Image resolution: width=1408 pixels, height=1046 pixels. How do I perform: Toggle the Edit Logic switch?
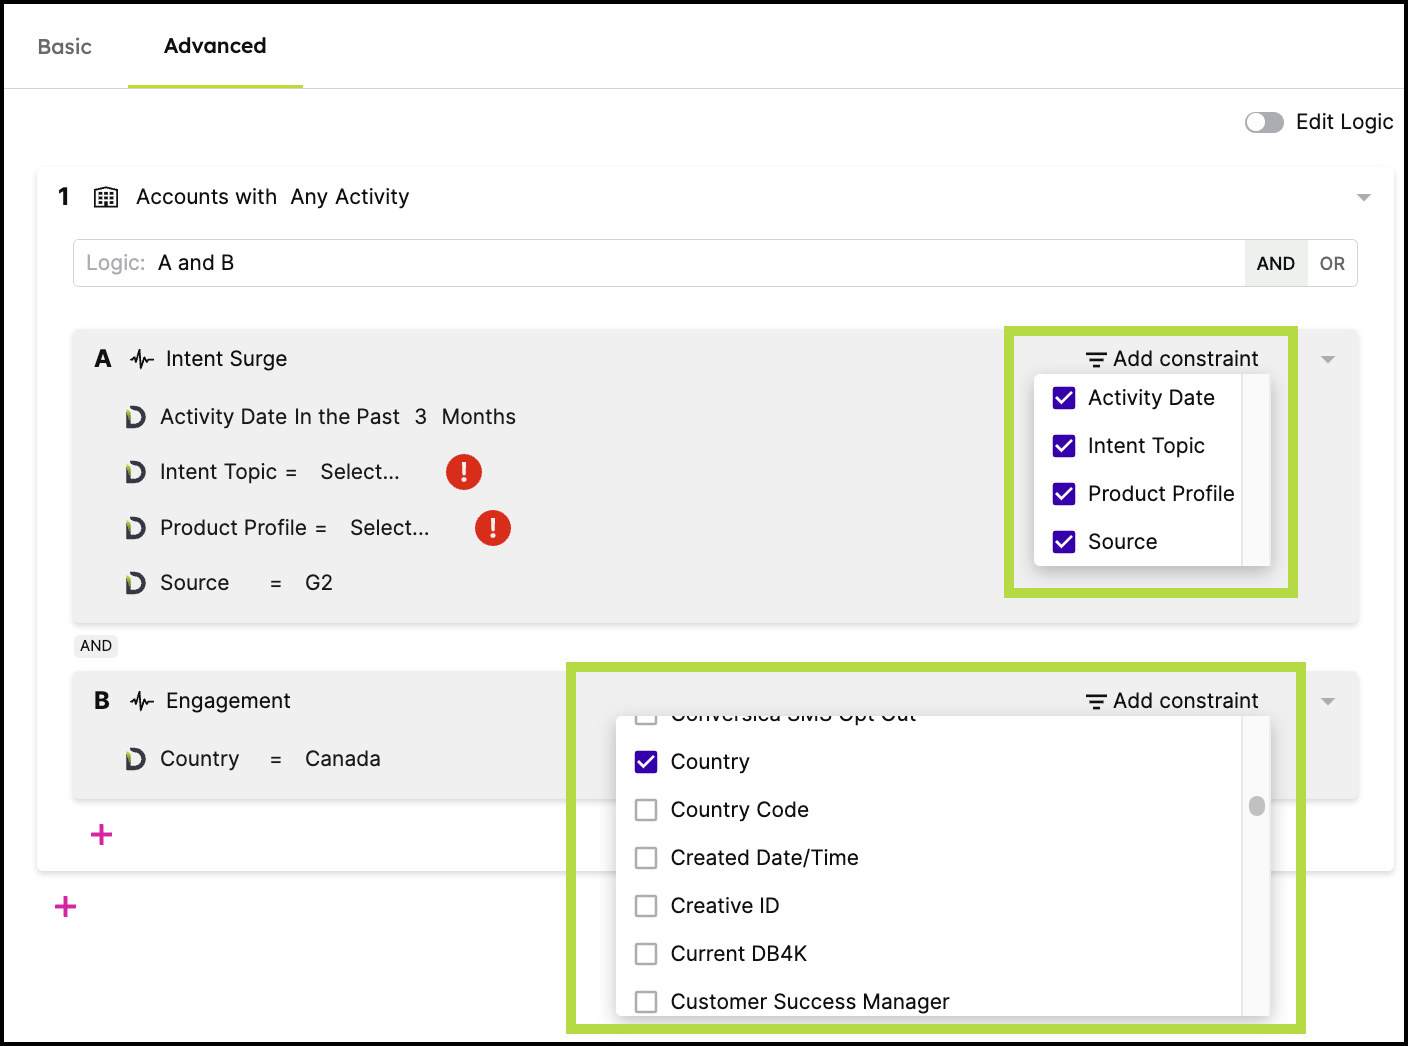(1264, 122)
